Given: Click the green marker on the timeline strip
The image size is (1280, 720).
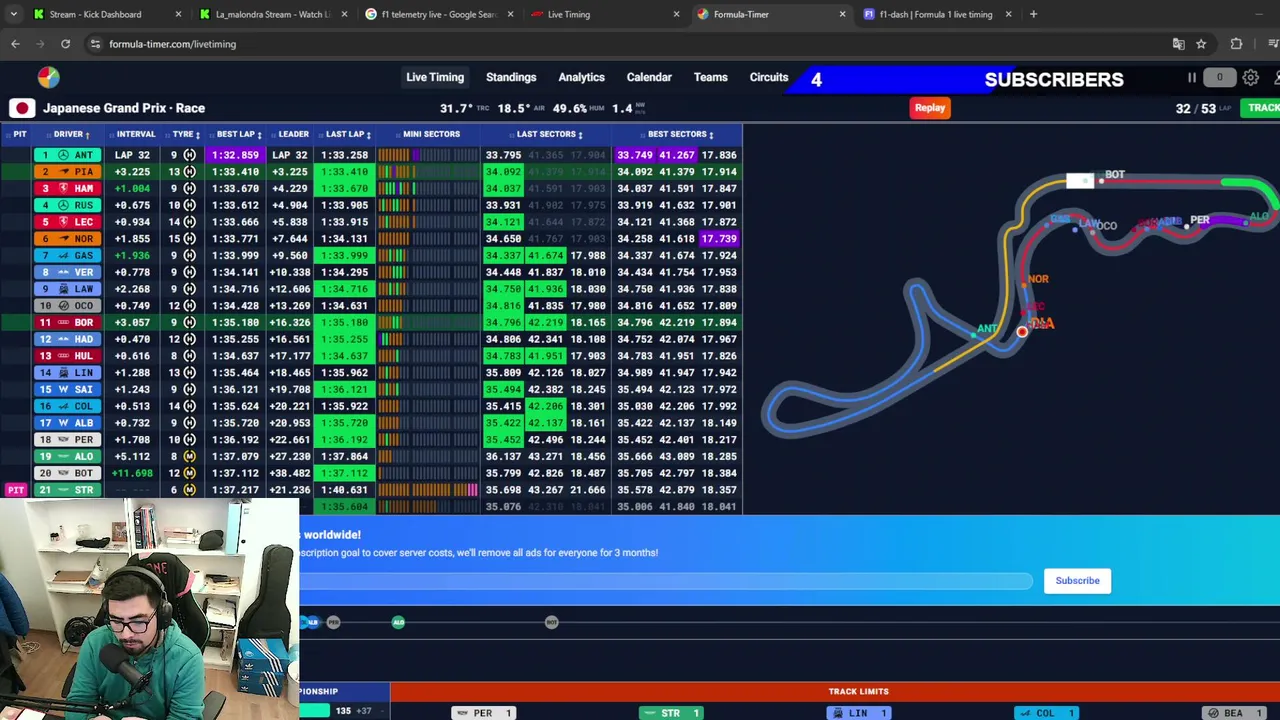Looking at the screenshot, I should click(x=398, y=622).
